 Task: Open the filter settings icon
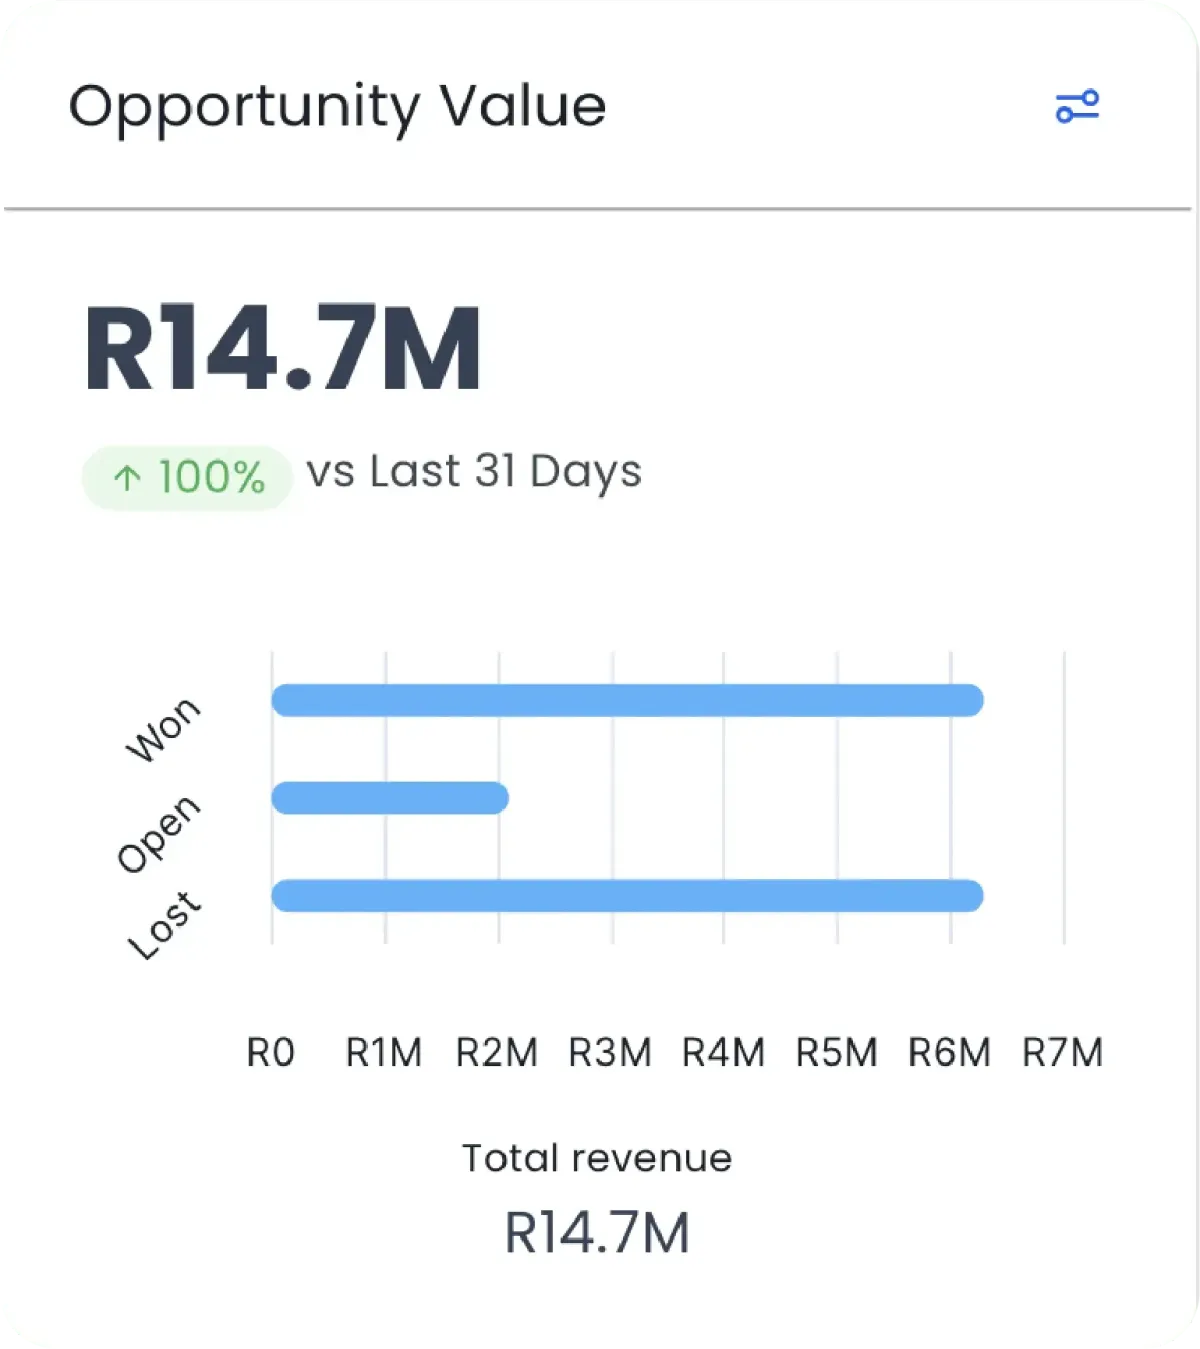(x=1077, y=106)
